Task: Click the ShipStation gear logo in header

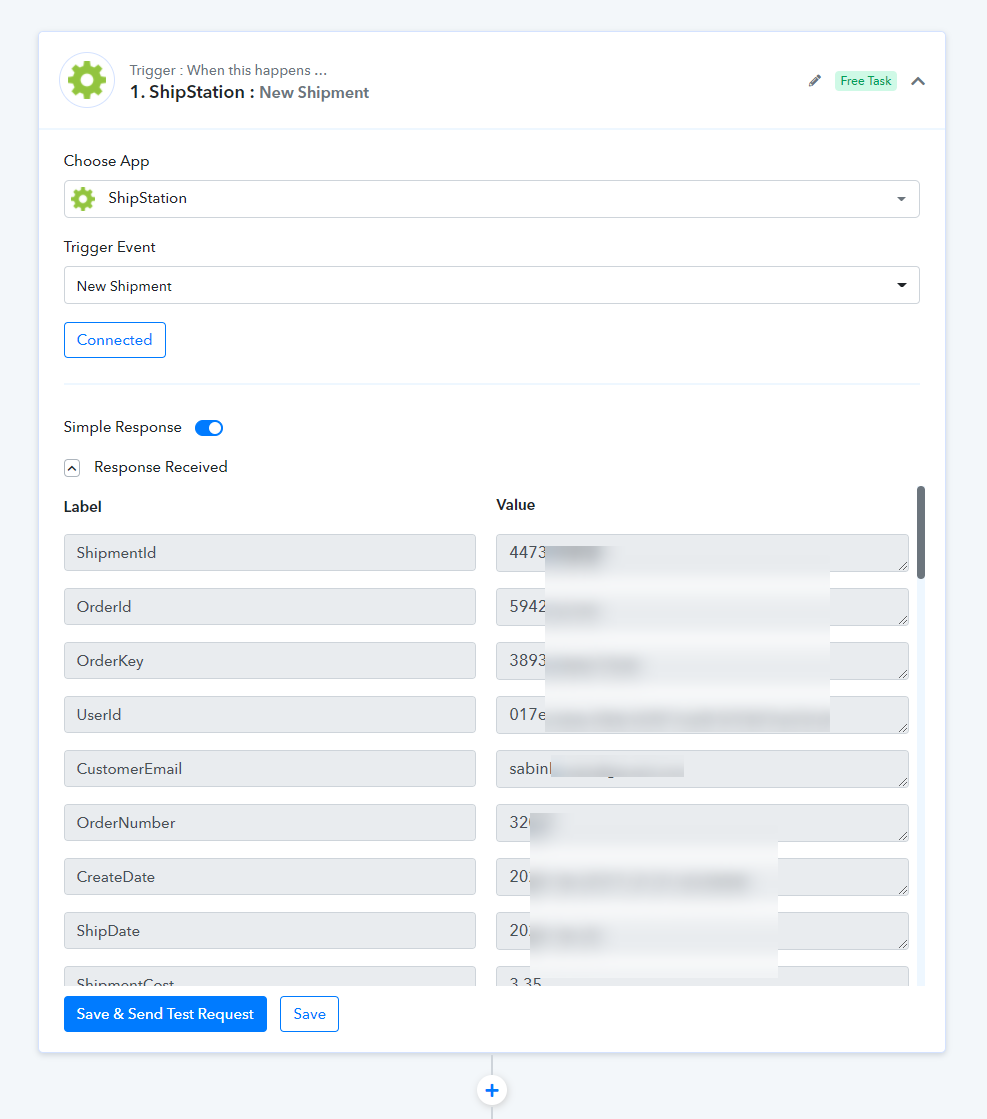Action: 87,80
